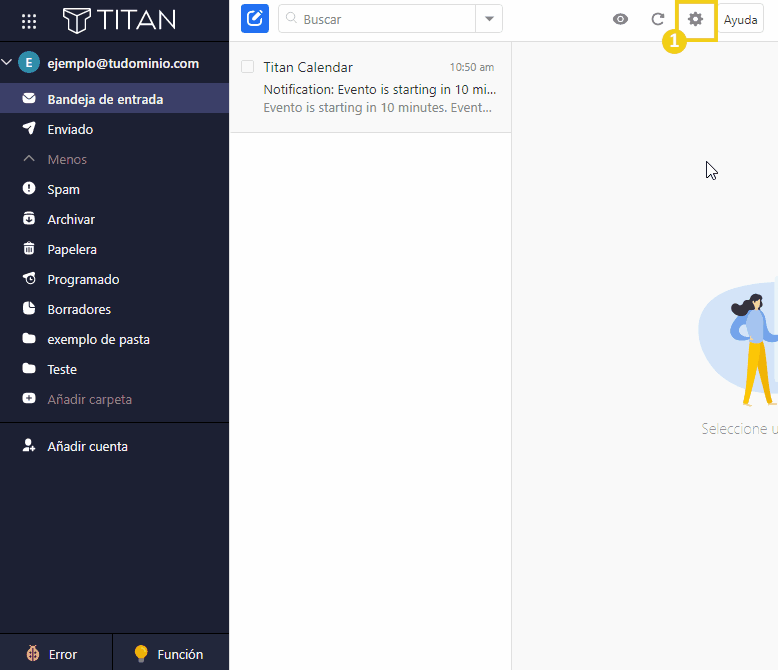
Task: Open the Enviado folder
Action: tap(114, 129)
